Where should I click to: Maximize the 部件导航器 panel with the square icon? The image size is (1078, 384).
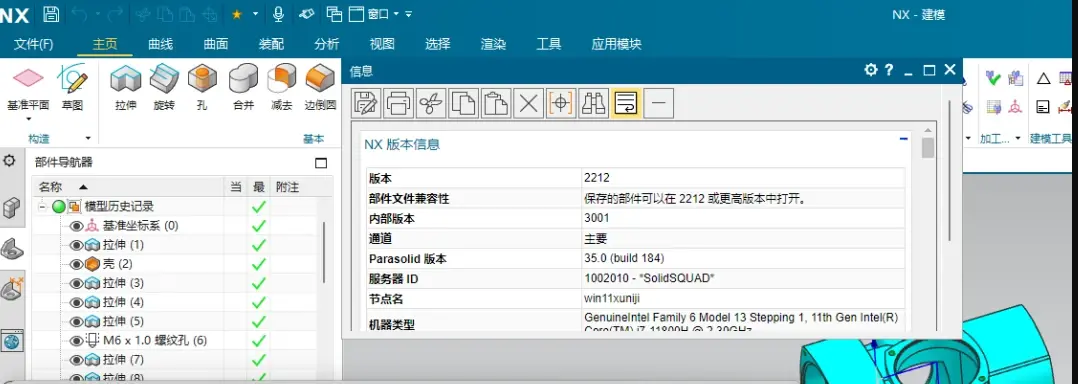point(320,163)
